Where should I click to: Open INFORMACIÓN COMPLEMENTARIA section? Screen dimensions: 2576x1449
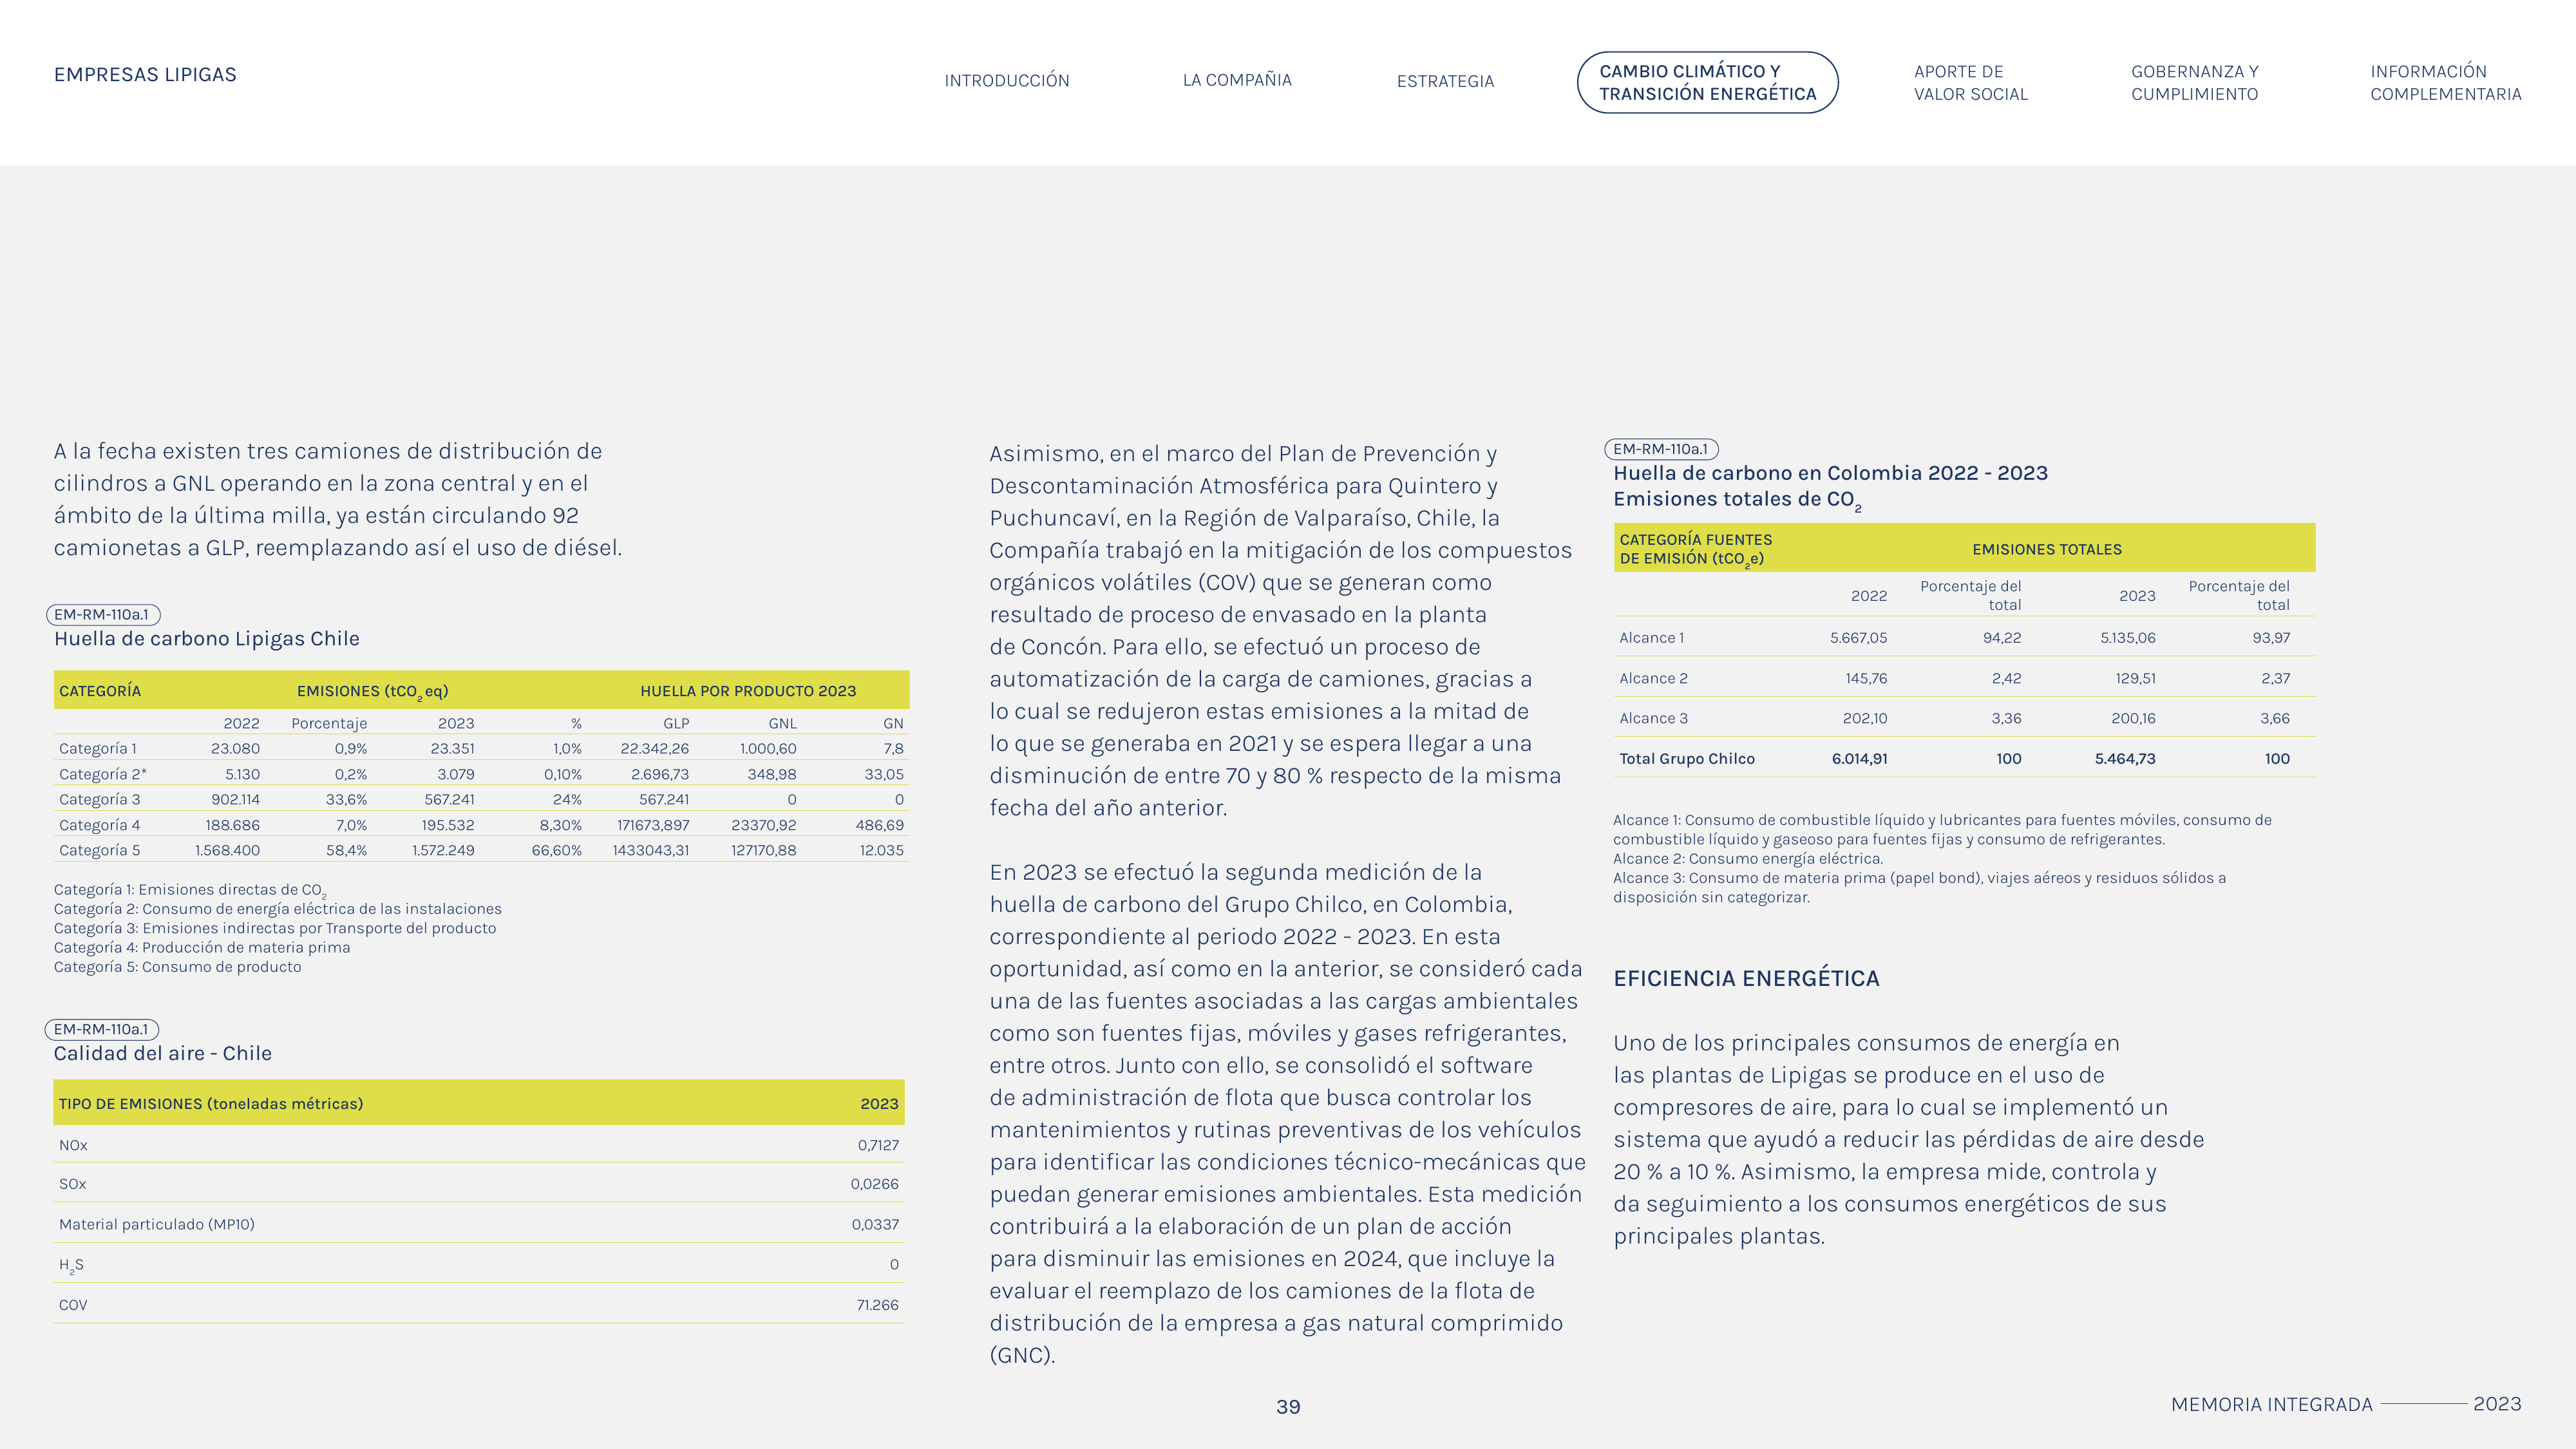point(2445,83)
